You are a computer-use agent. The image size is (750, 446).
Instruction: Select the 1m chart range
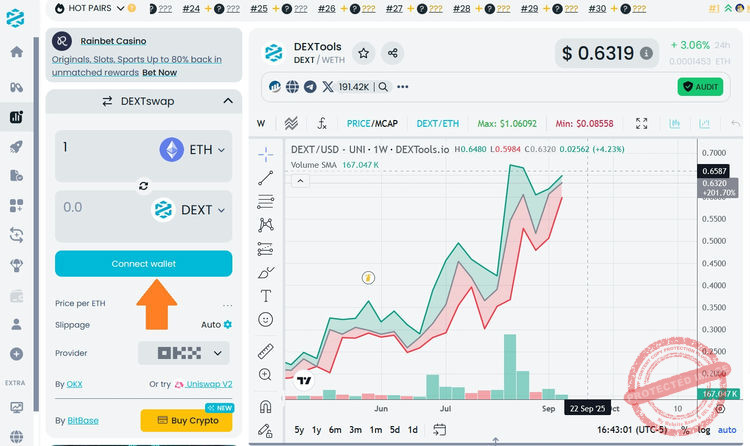tap(376, 430)
